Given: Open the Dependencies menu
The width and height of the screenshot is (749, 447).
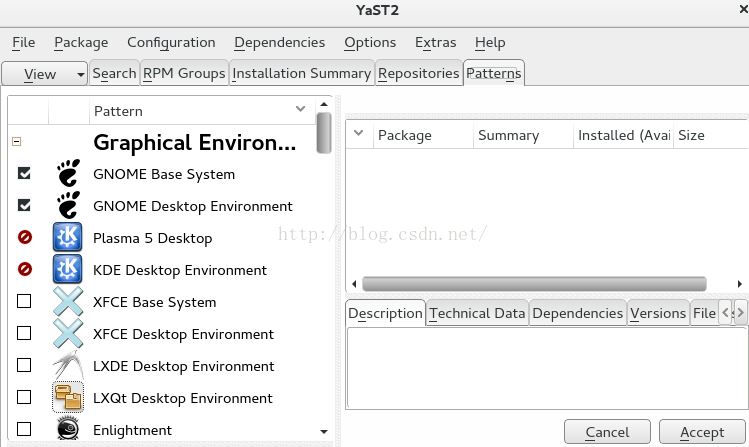Looking at the screenshot, I should [279, 43].
